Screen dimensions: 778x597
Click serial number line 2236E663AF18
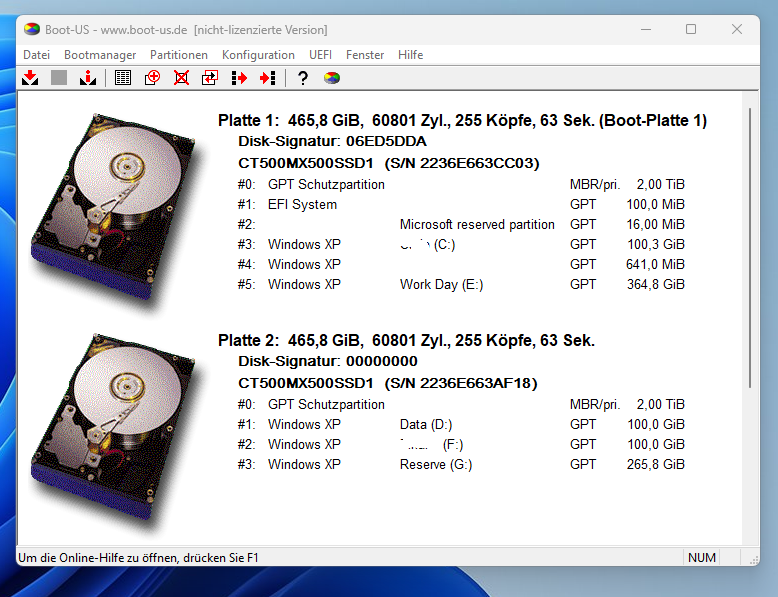pyautogui.click(x=388, y=383)
